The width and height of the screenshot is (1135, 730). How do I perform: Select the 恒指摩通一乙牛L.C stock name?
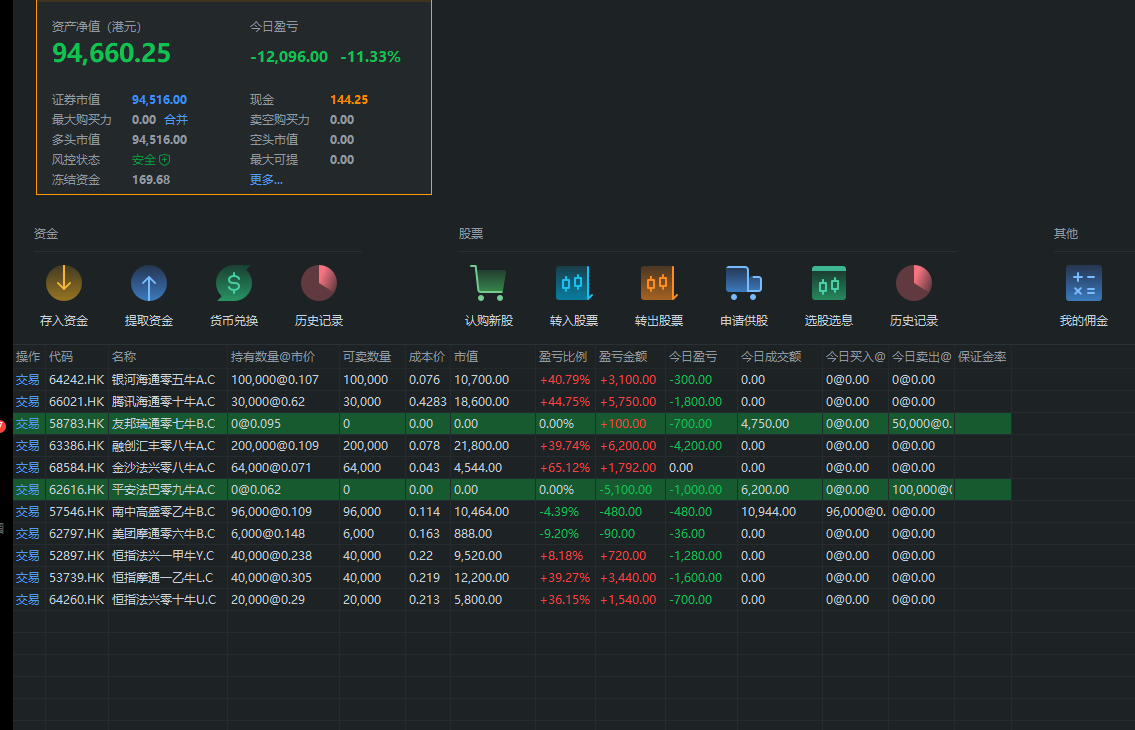[164, 578]
